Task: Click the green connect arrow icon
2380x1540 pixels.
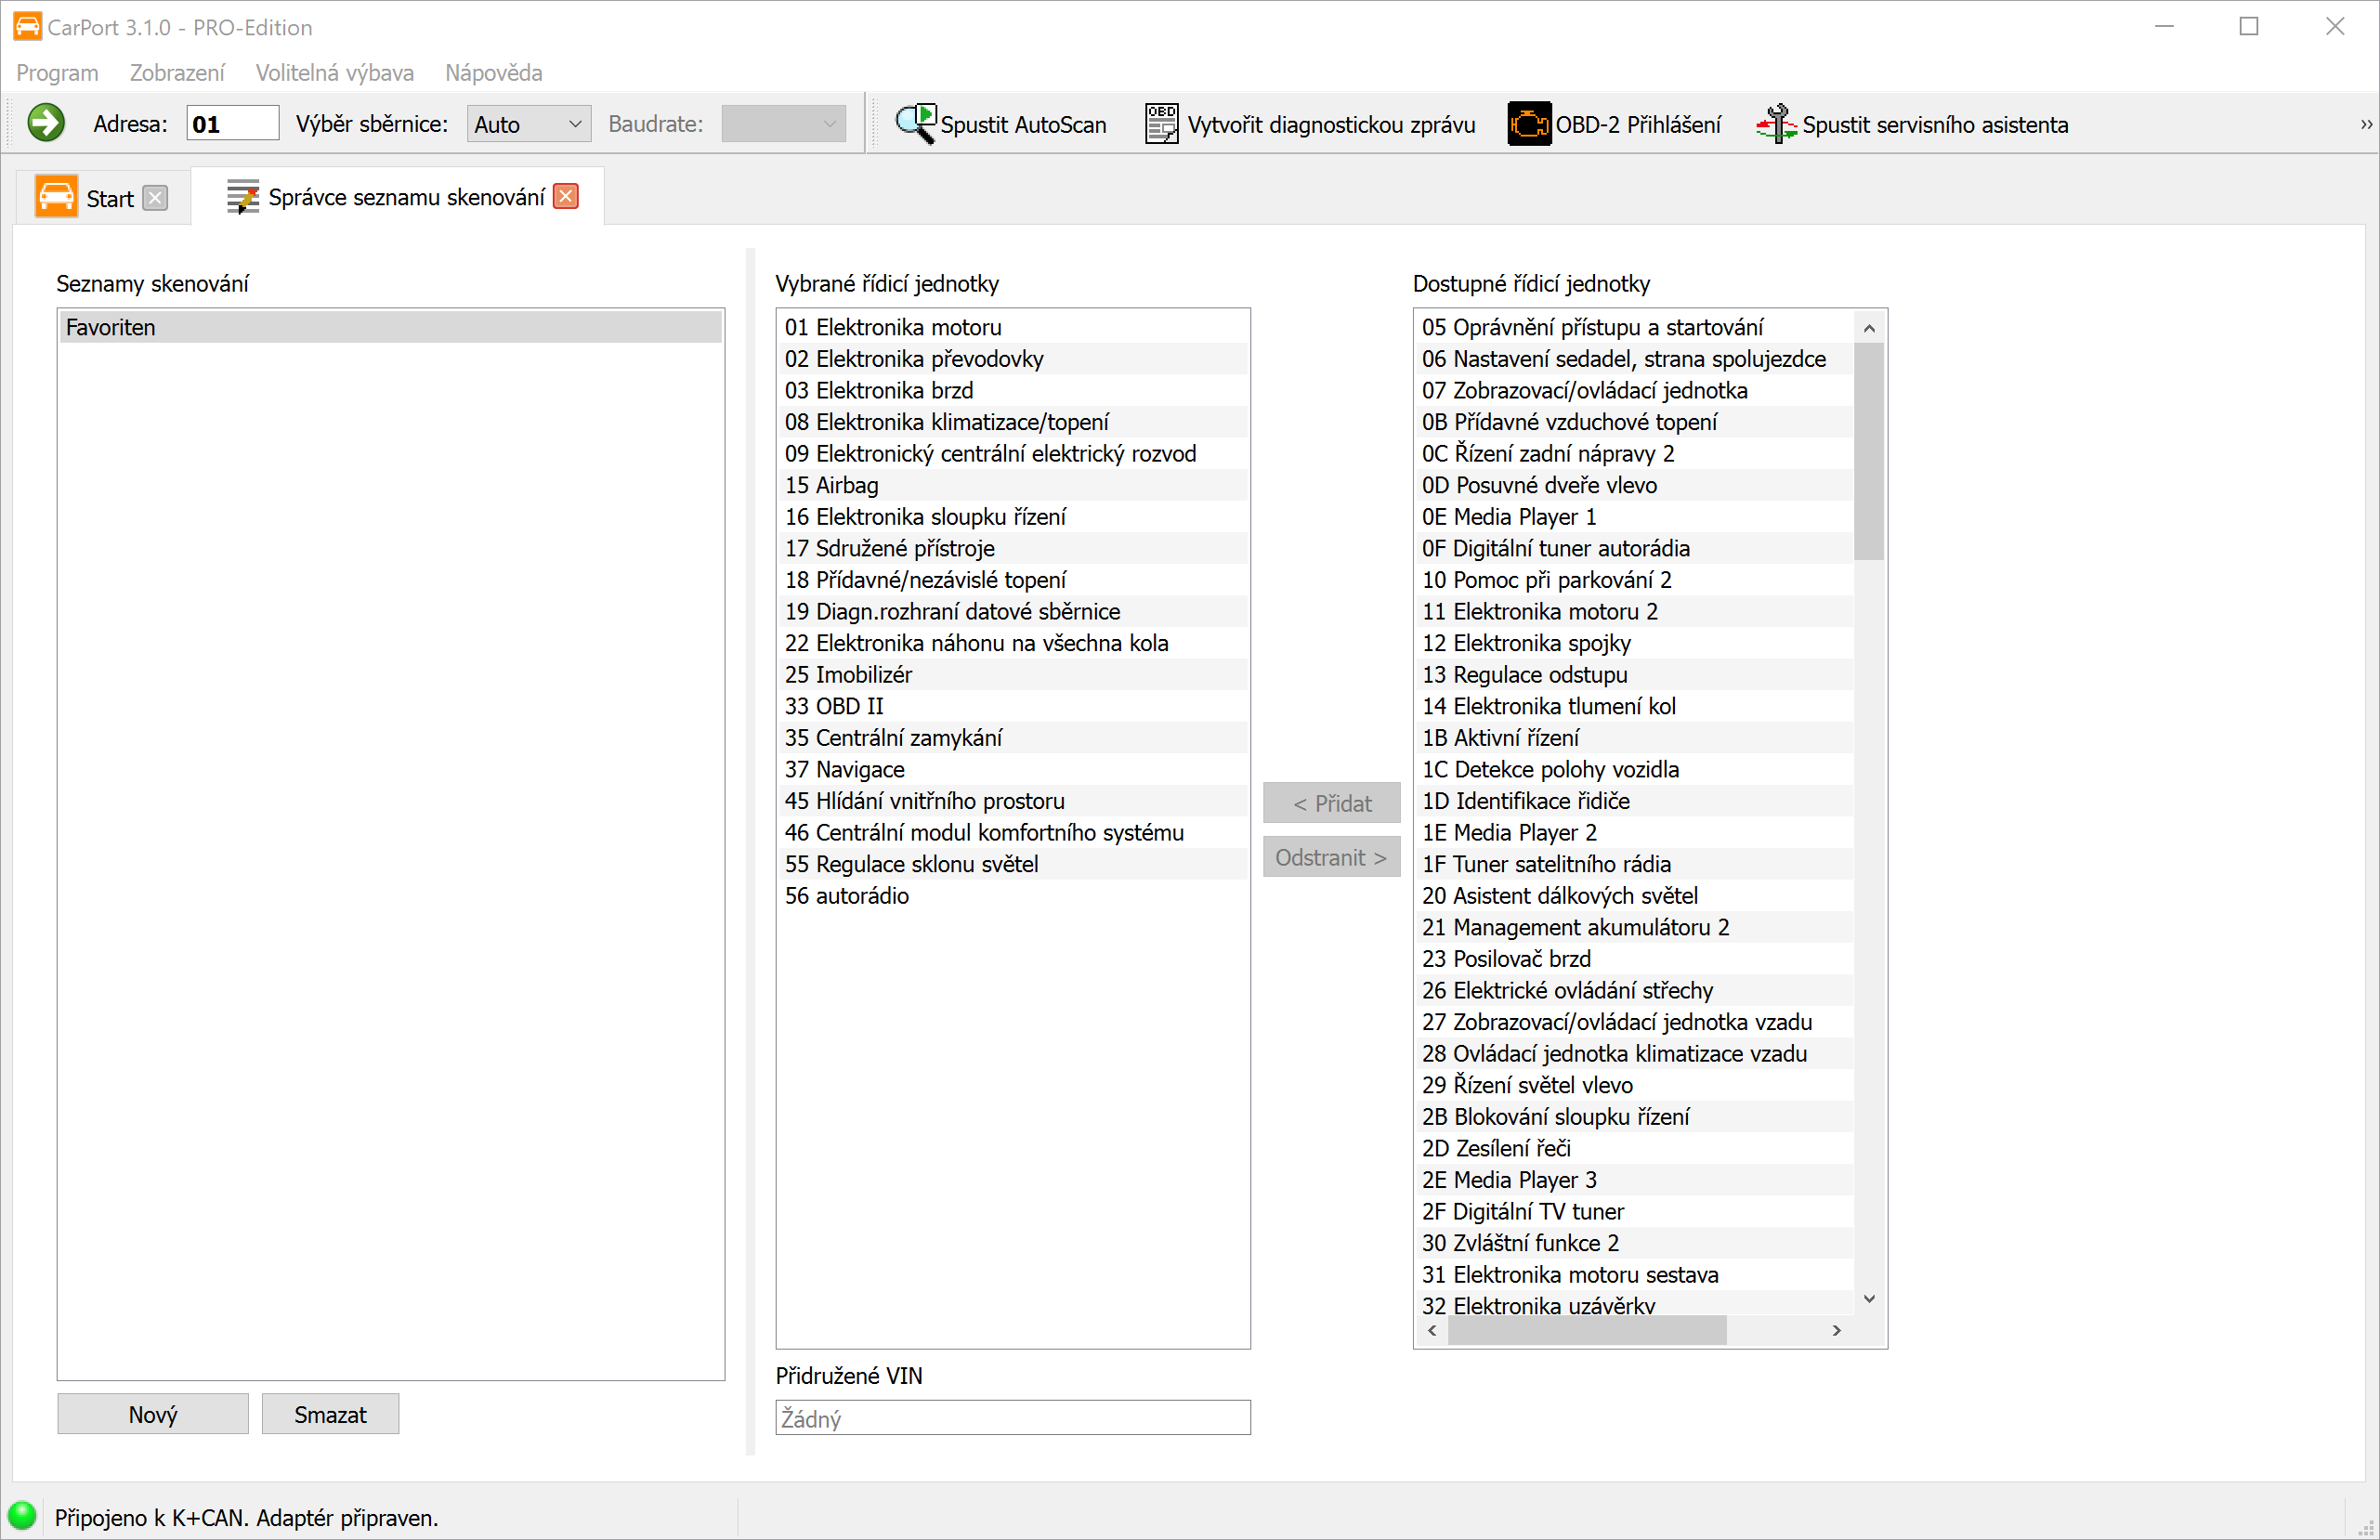Action: [45, 123]
